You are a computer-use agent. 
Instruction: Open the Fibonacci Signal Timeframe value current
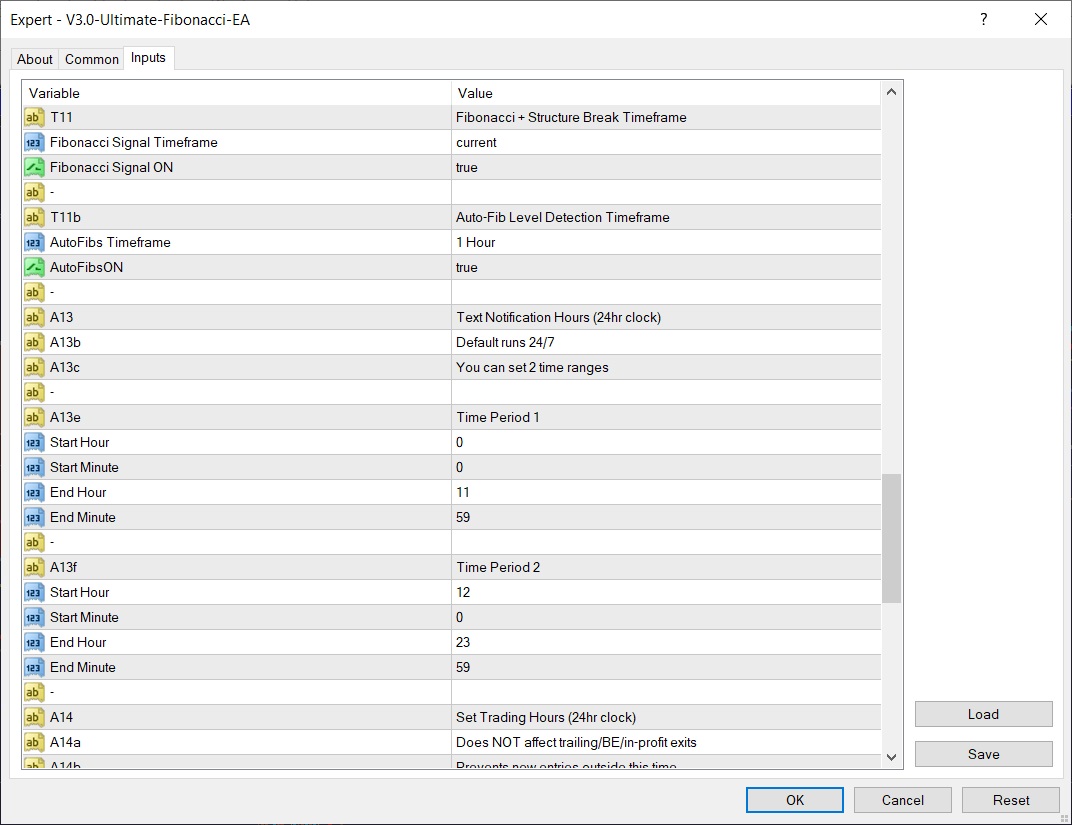click(665, 142)
